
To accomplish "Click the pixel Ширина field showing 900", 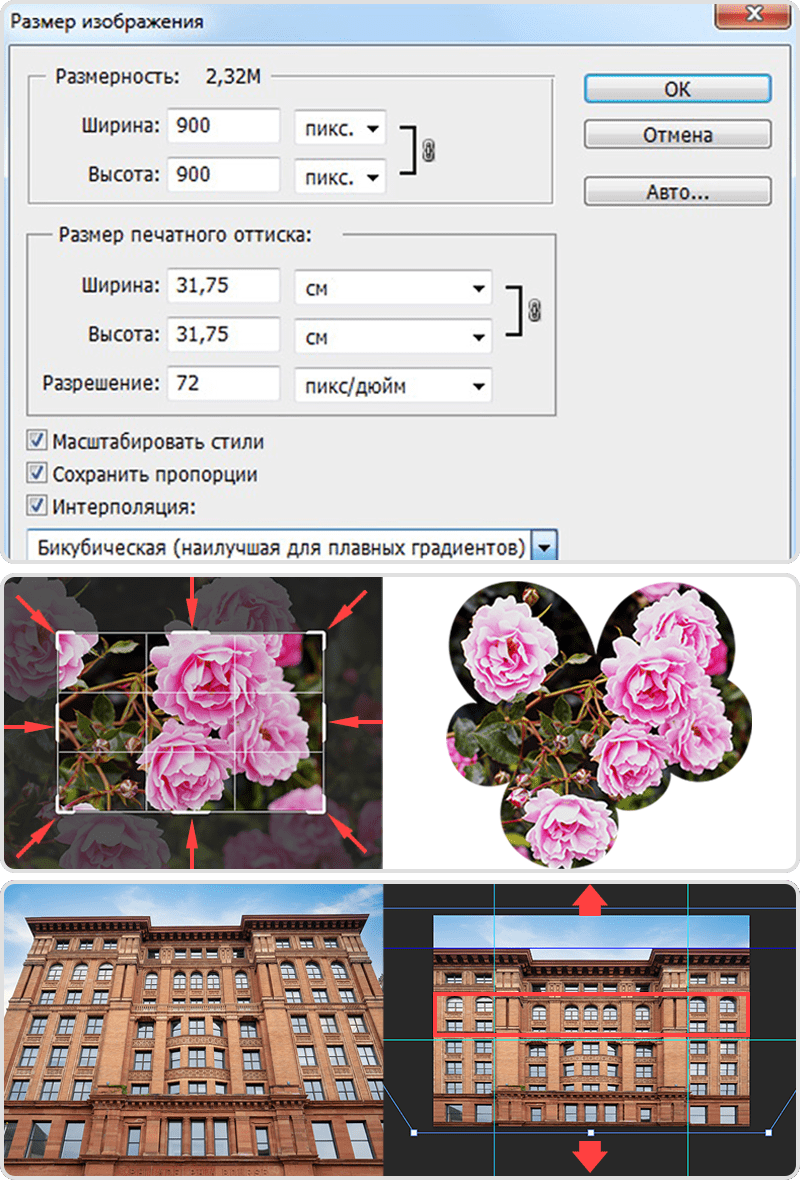I will coord(223,126).
